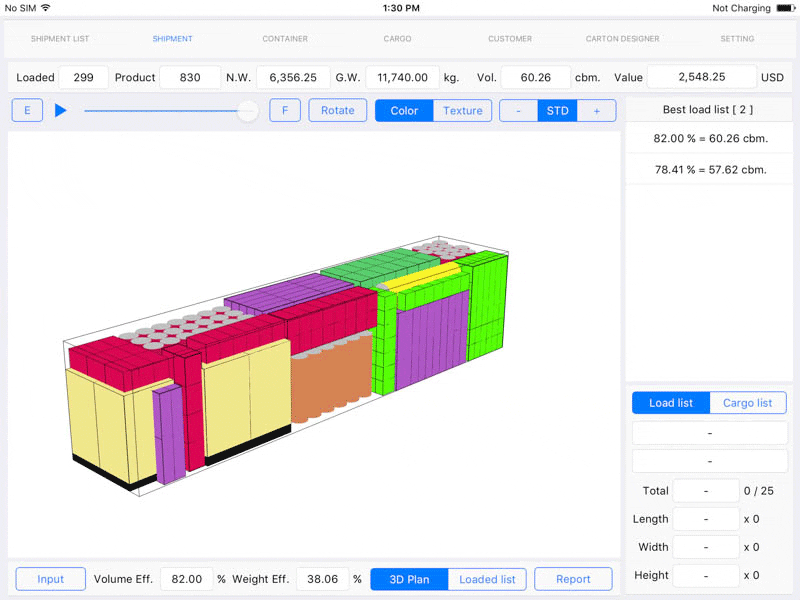Click the second empty load detail row
The height and width of the screenshot is (600, 800).
click(x=710, y=461)
